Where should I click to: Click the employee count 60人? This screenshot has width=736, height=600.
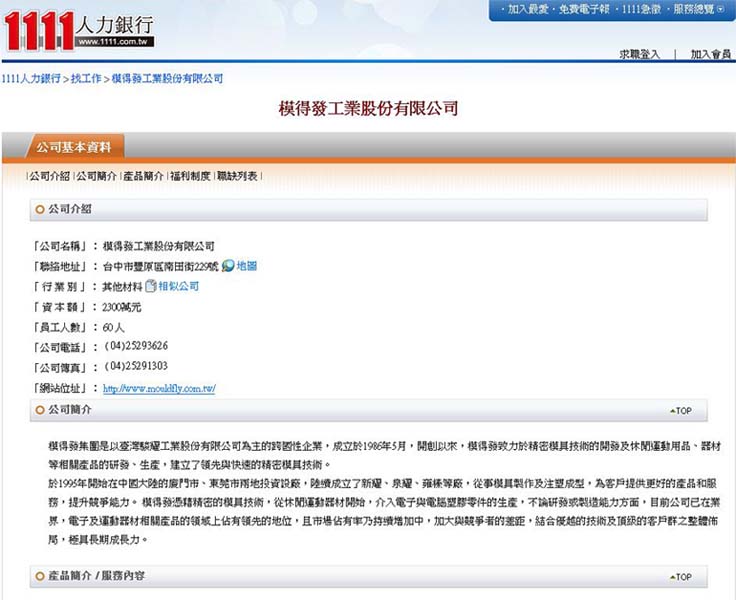click(113, 327)
